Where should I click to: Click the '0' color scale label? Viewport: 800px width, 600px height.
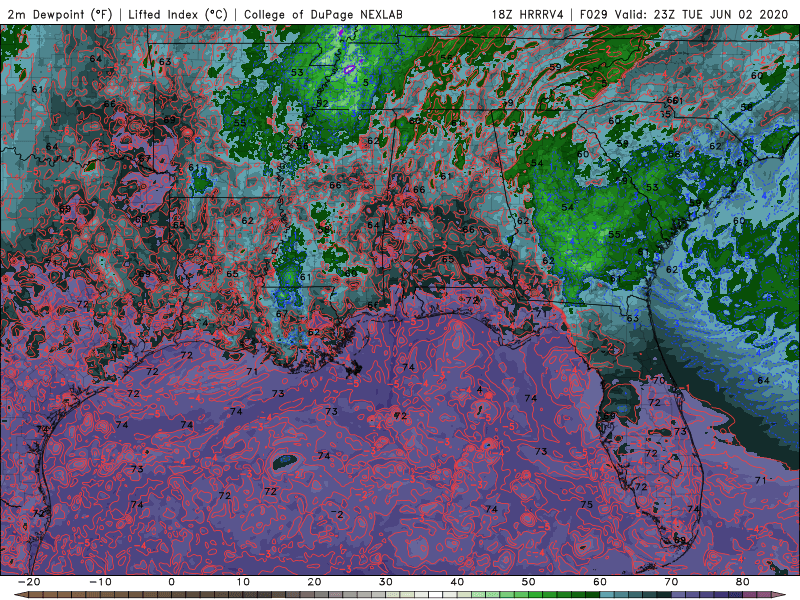tap(171, 582)
